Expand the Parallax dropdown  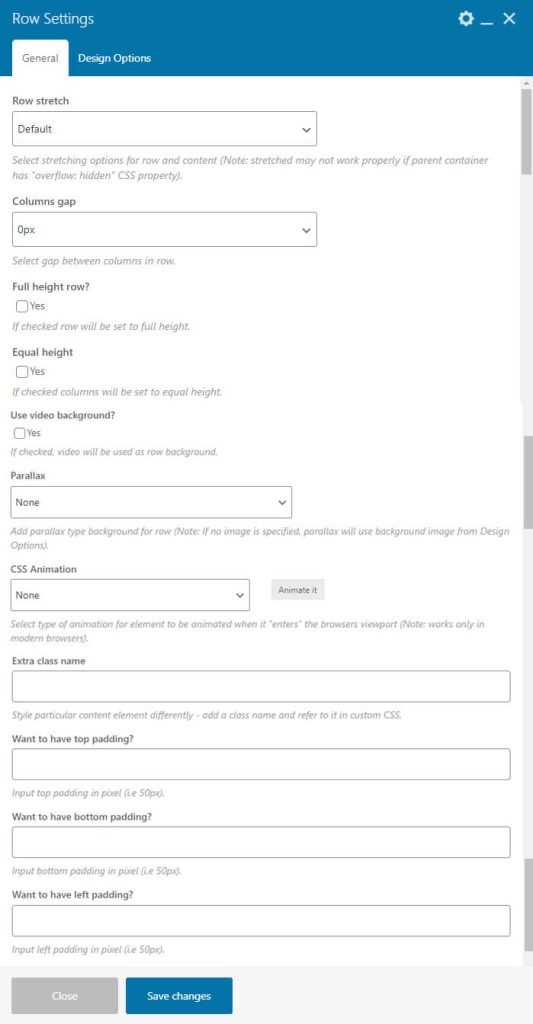pyautogui.click(x=152, y=502)
